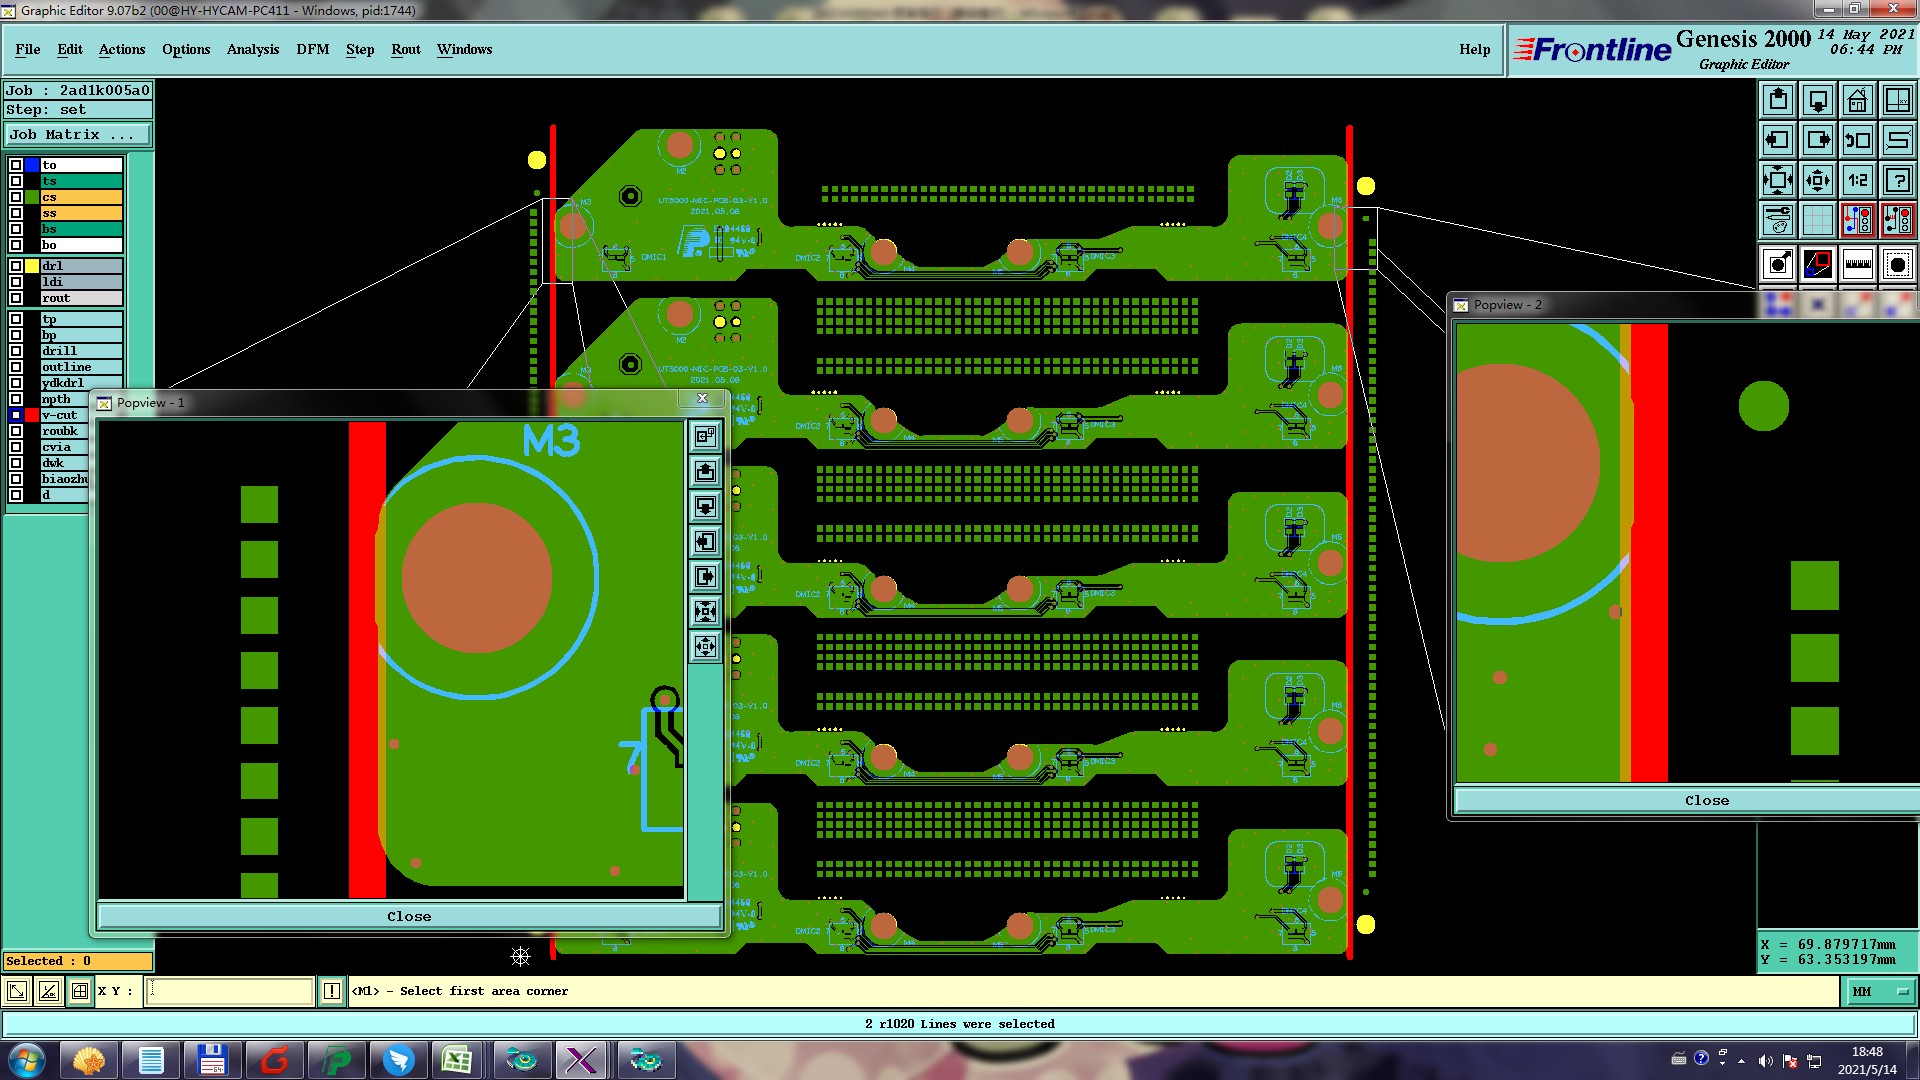The image size is (1920, 1080).
Task: Click the grid display icon
Action: [1817, 220]
